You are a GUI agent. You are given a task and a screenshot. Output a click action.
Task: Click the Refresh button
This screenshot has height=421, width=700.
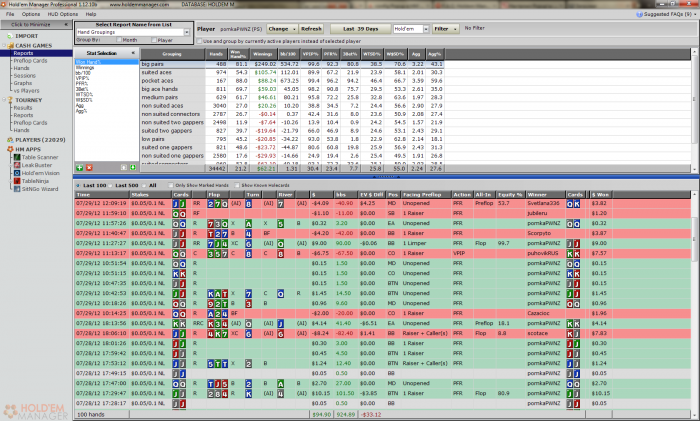(x=311, y=29)
